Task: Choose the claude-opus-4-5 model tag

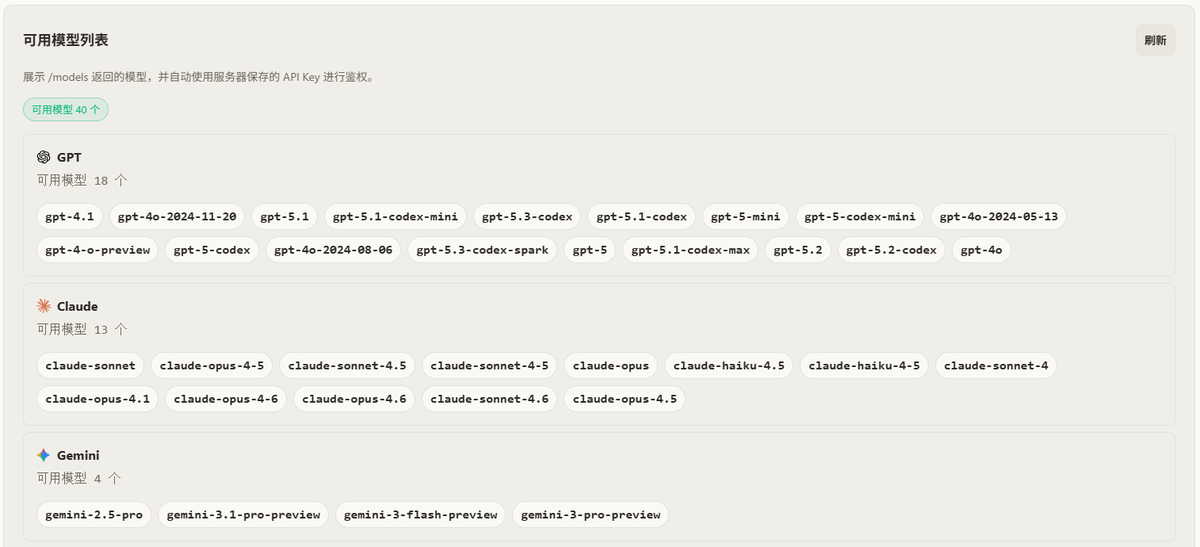Action: coord(212,365)
